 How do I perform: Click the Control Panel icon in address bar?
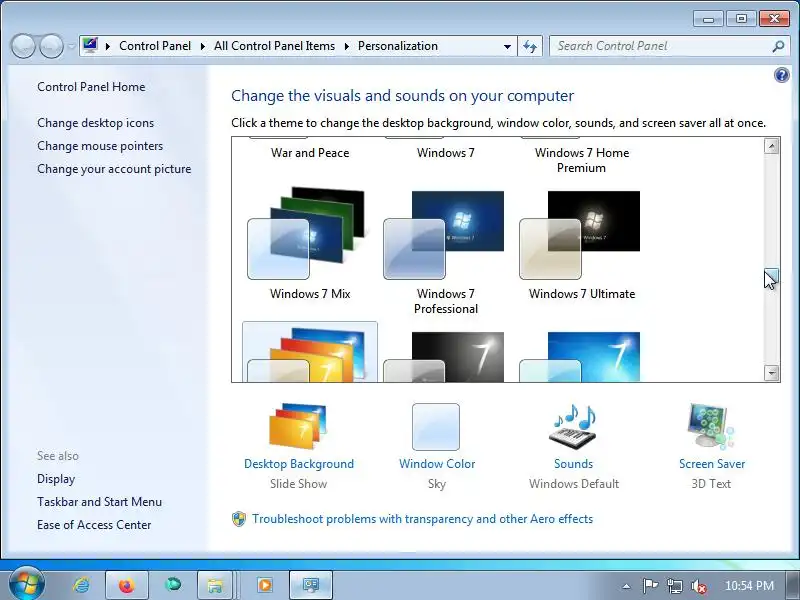point(90,46)
